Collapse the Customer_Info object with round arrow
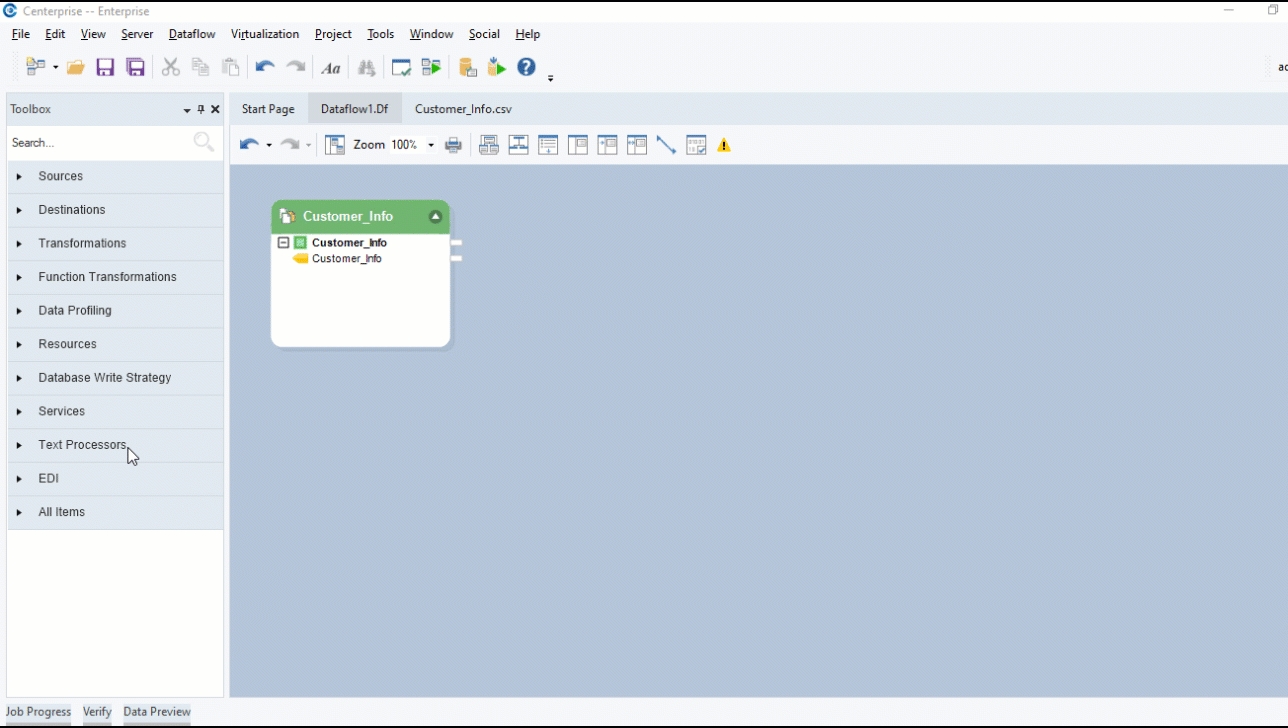 tap(435, 216)
